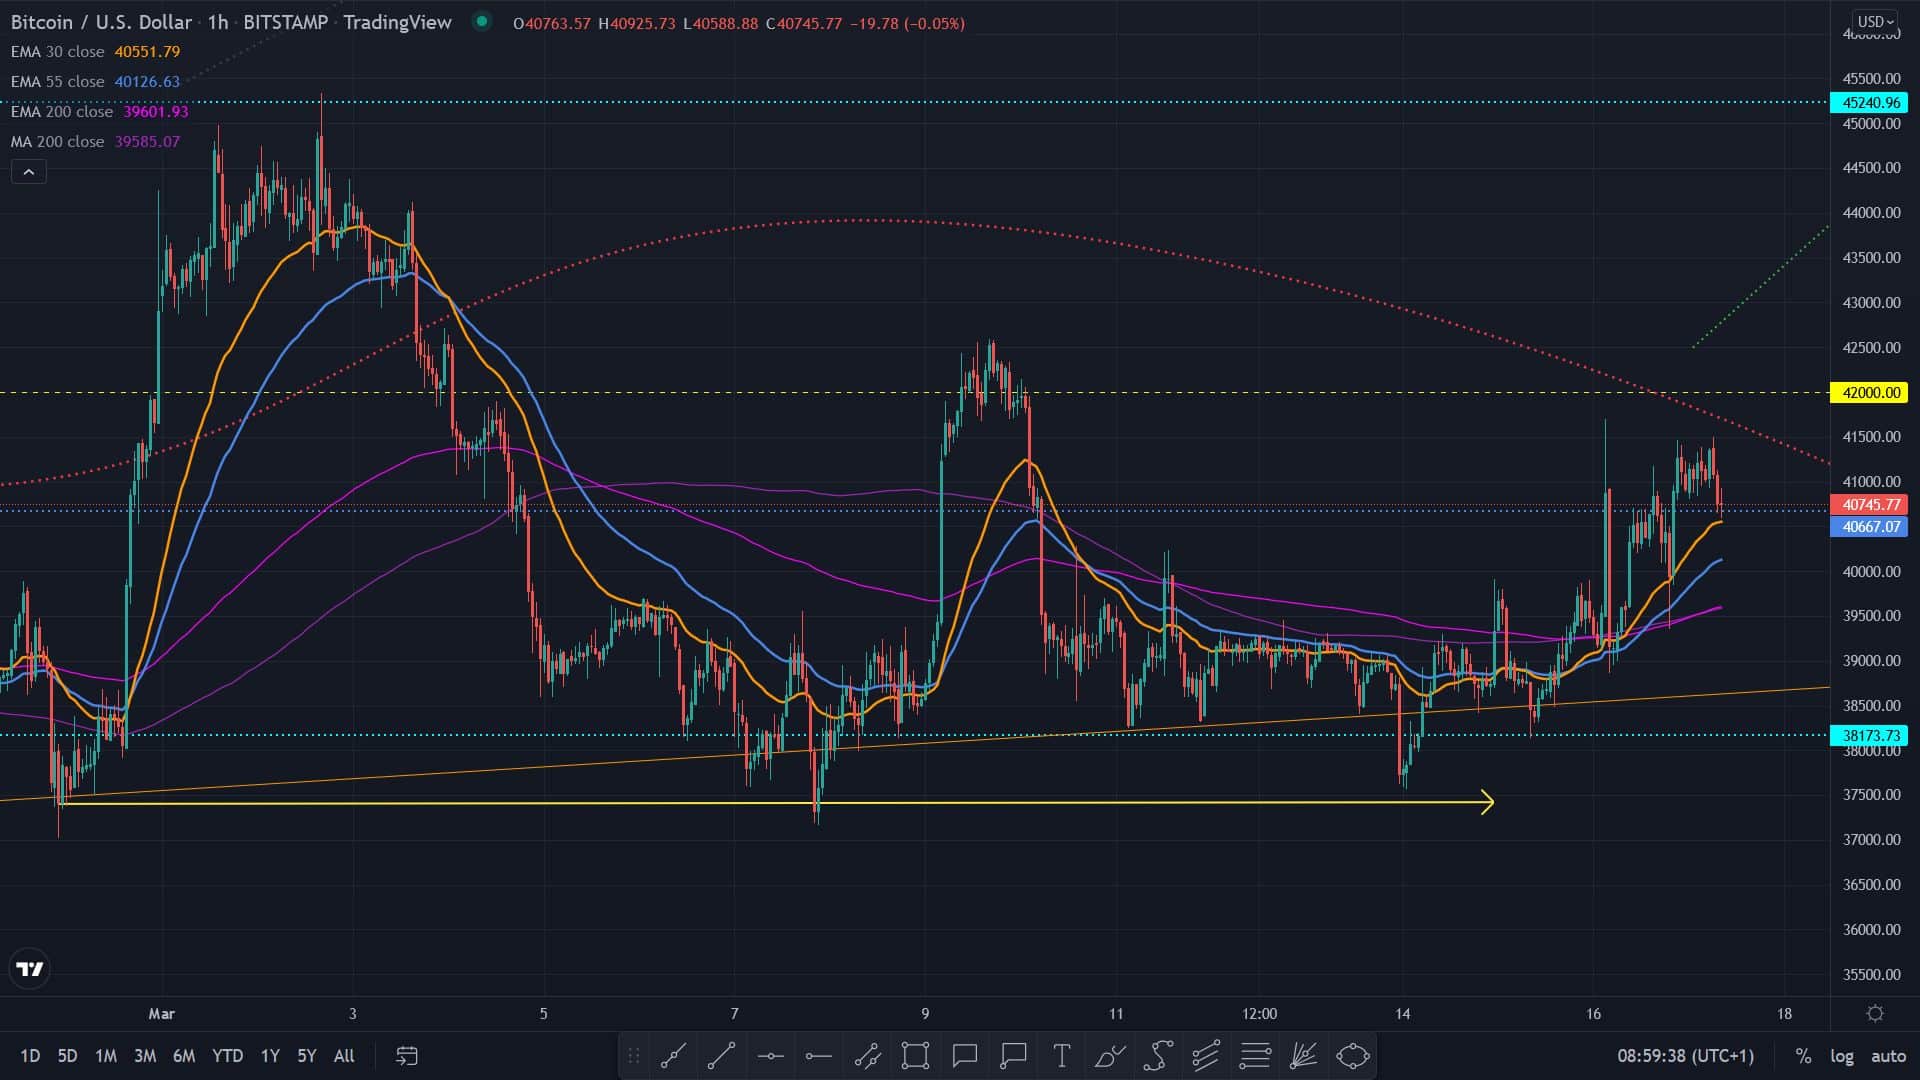
Task: Click the Bitcoin / U.S. Dollar symbol title
Action: coord(101,22)
